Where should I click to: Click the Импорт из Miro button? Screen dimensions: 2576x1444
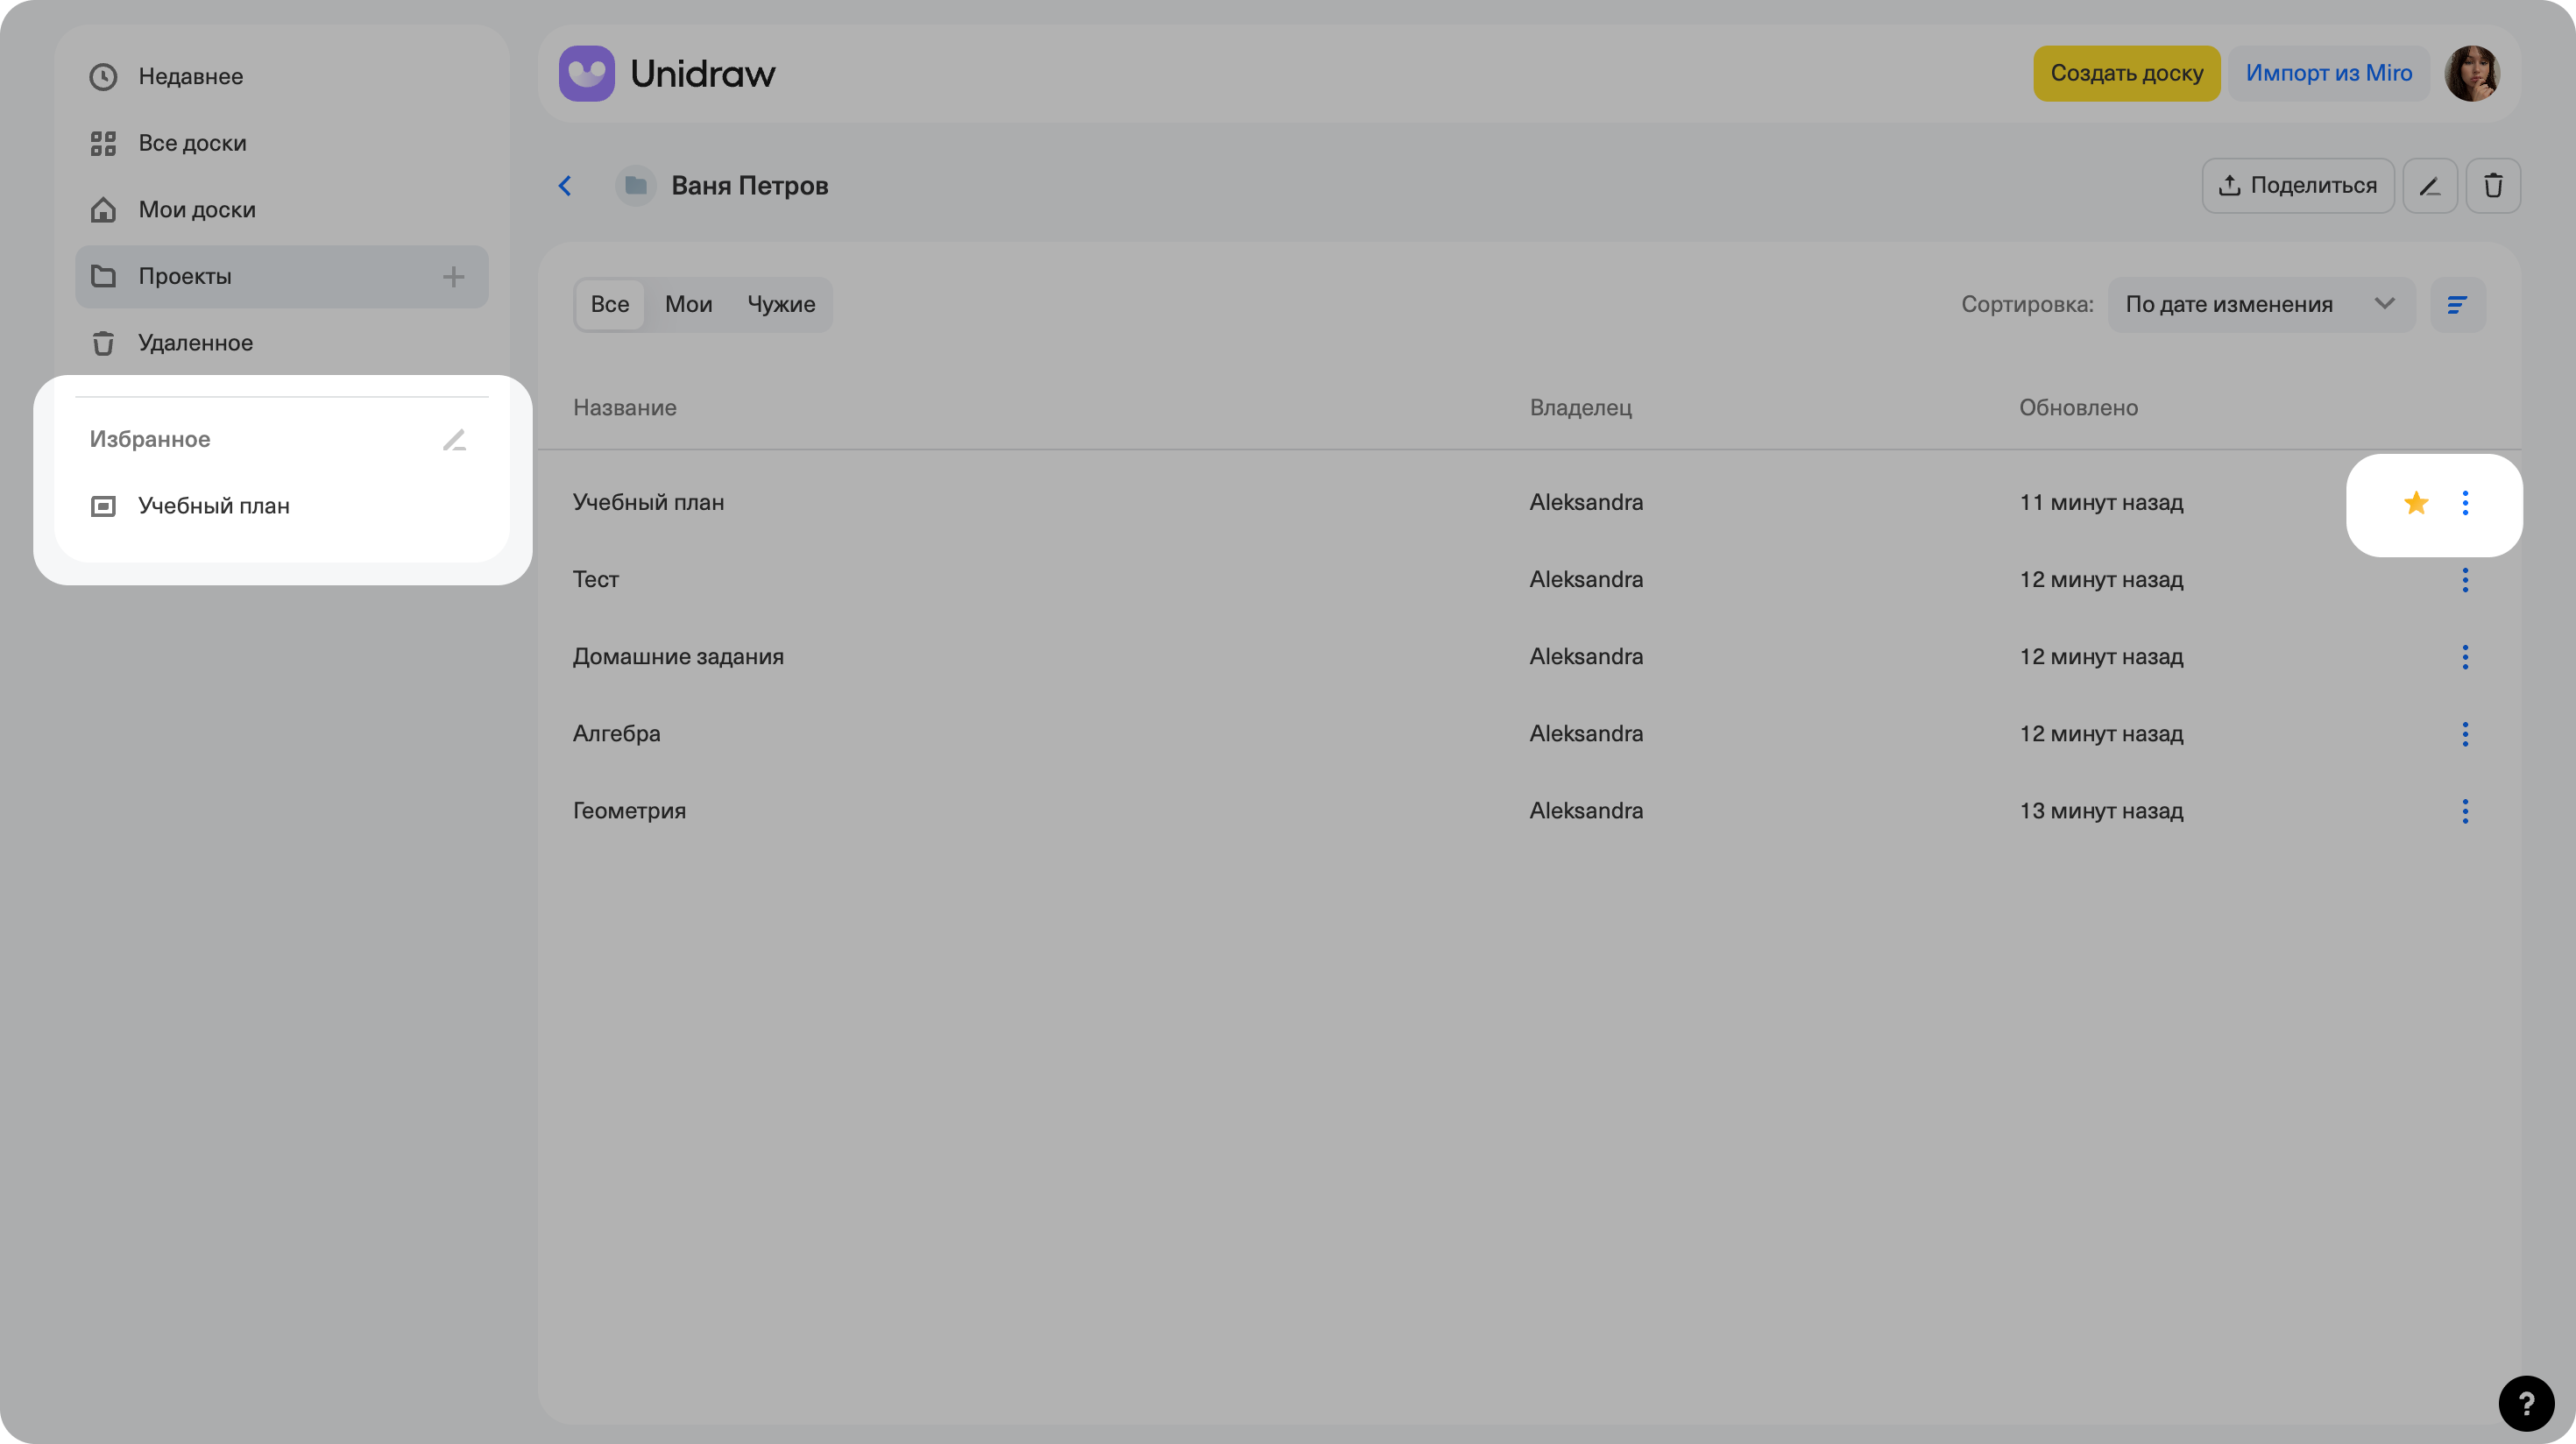[2328, 74]
